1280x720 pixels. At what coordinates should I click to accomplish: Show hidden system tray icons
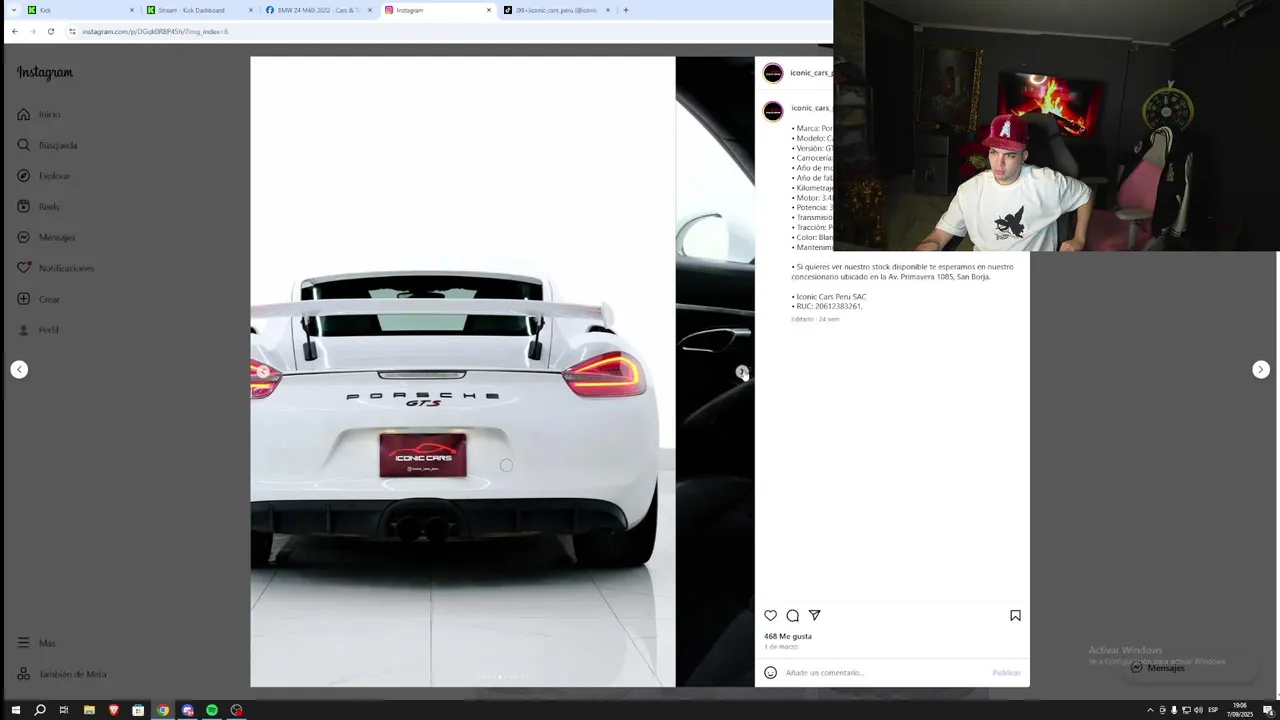tap(1149, 710)
